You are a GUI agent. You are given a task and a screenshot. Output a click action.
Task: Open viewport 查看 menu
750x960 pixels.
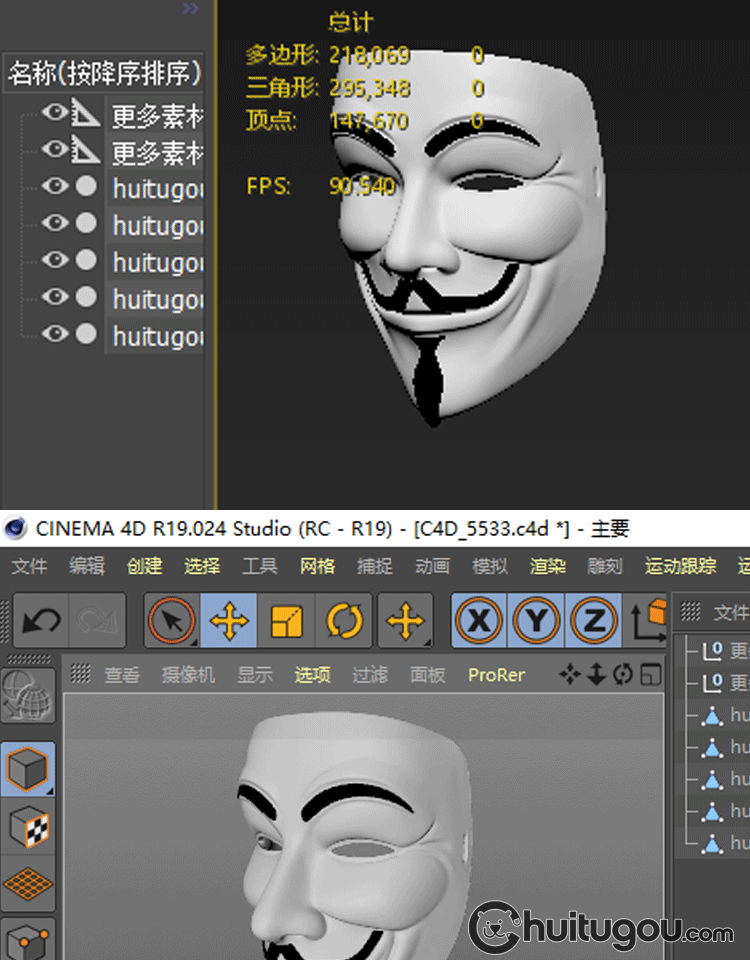click(x=122, y=675)
